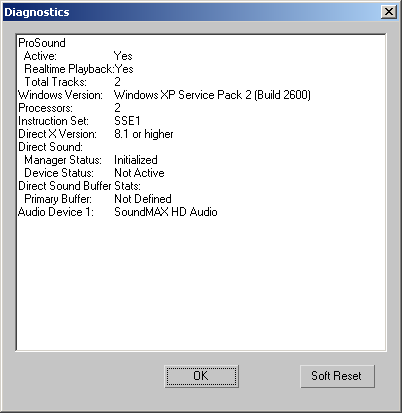
Task: Click the Realtime Playback line
Action: [x=79, y=69]
